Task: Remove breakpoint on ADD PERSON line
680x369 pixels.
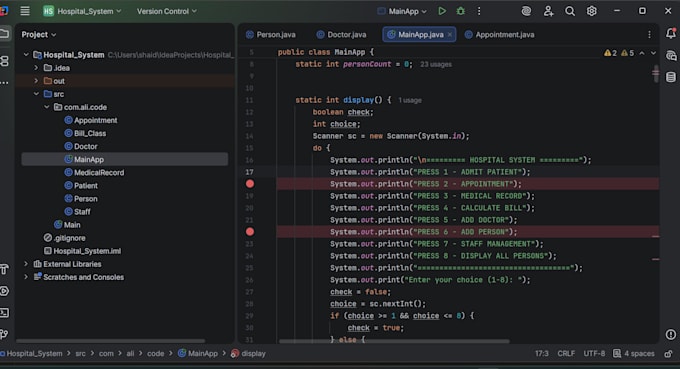Action: (x=250, y=232)
